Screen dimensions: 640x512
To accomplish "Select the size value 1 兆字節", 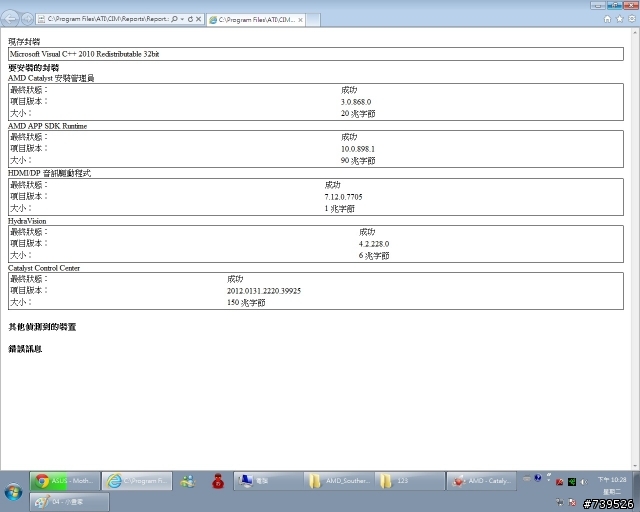I will [x=340, y=209].
